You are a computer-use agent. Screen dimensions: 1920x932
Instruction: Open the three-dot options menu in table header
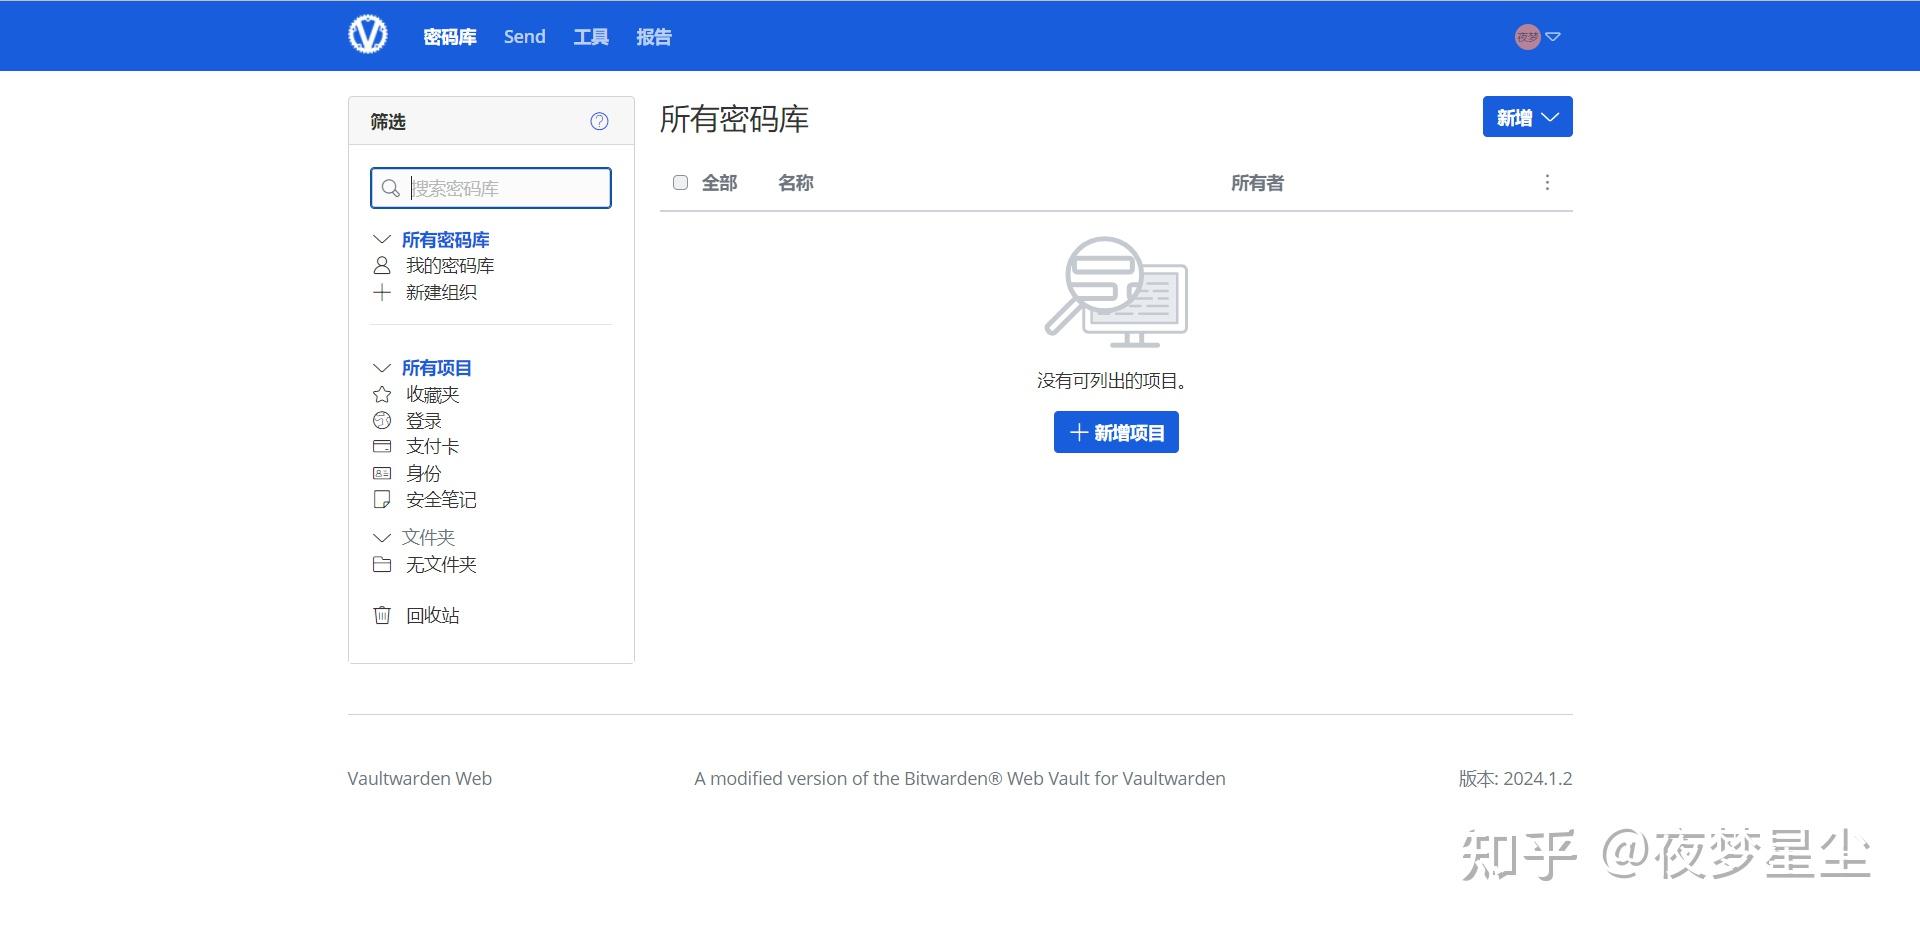pos(1547,183)
